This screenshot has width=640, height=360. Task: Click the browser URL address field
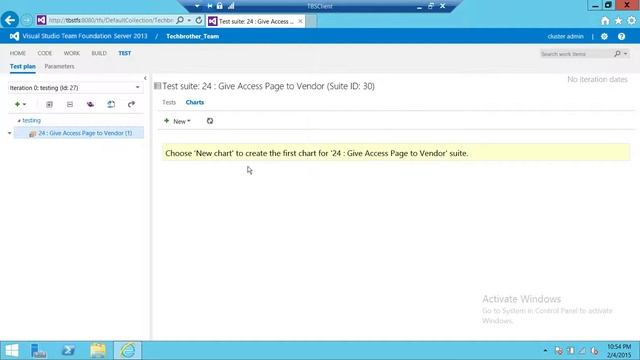(x=111, y=20)
